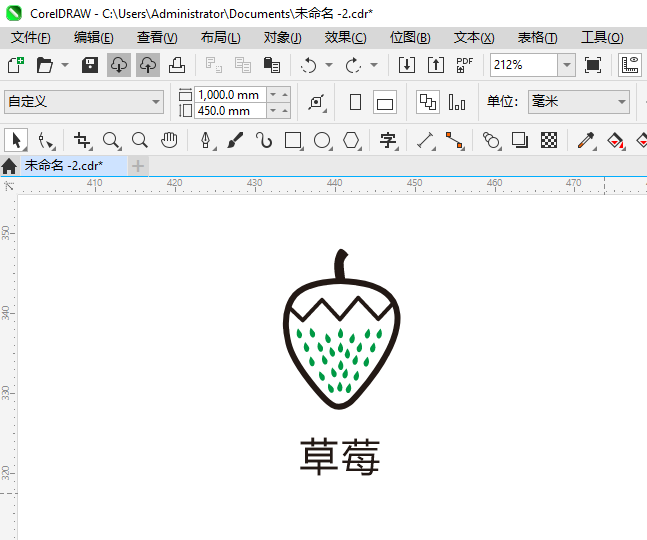Select the Pick arrow tool
This screenshot has width=647, height=540.
(16, 140)
